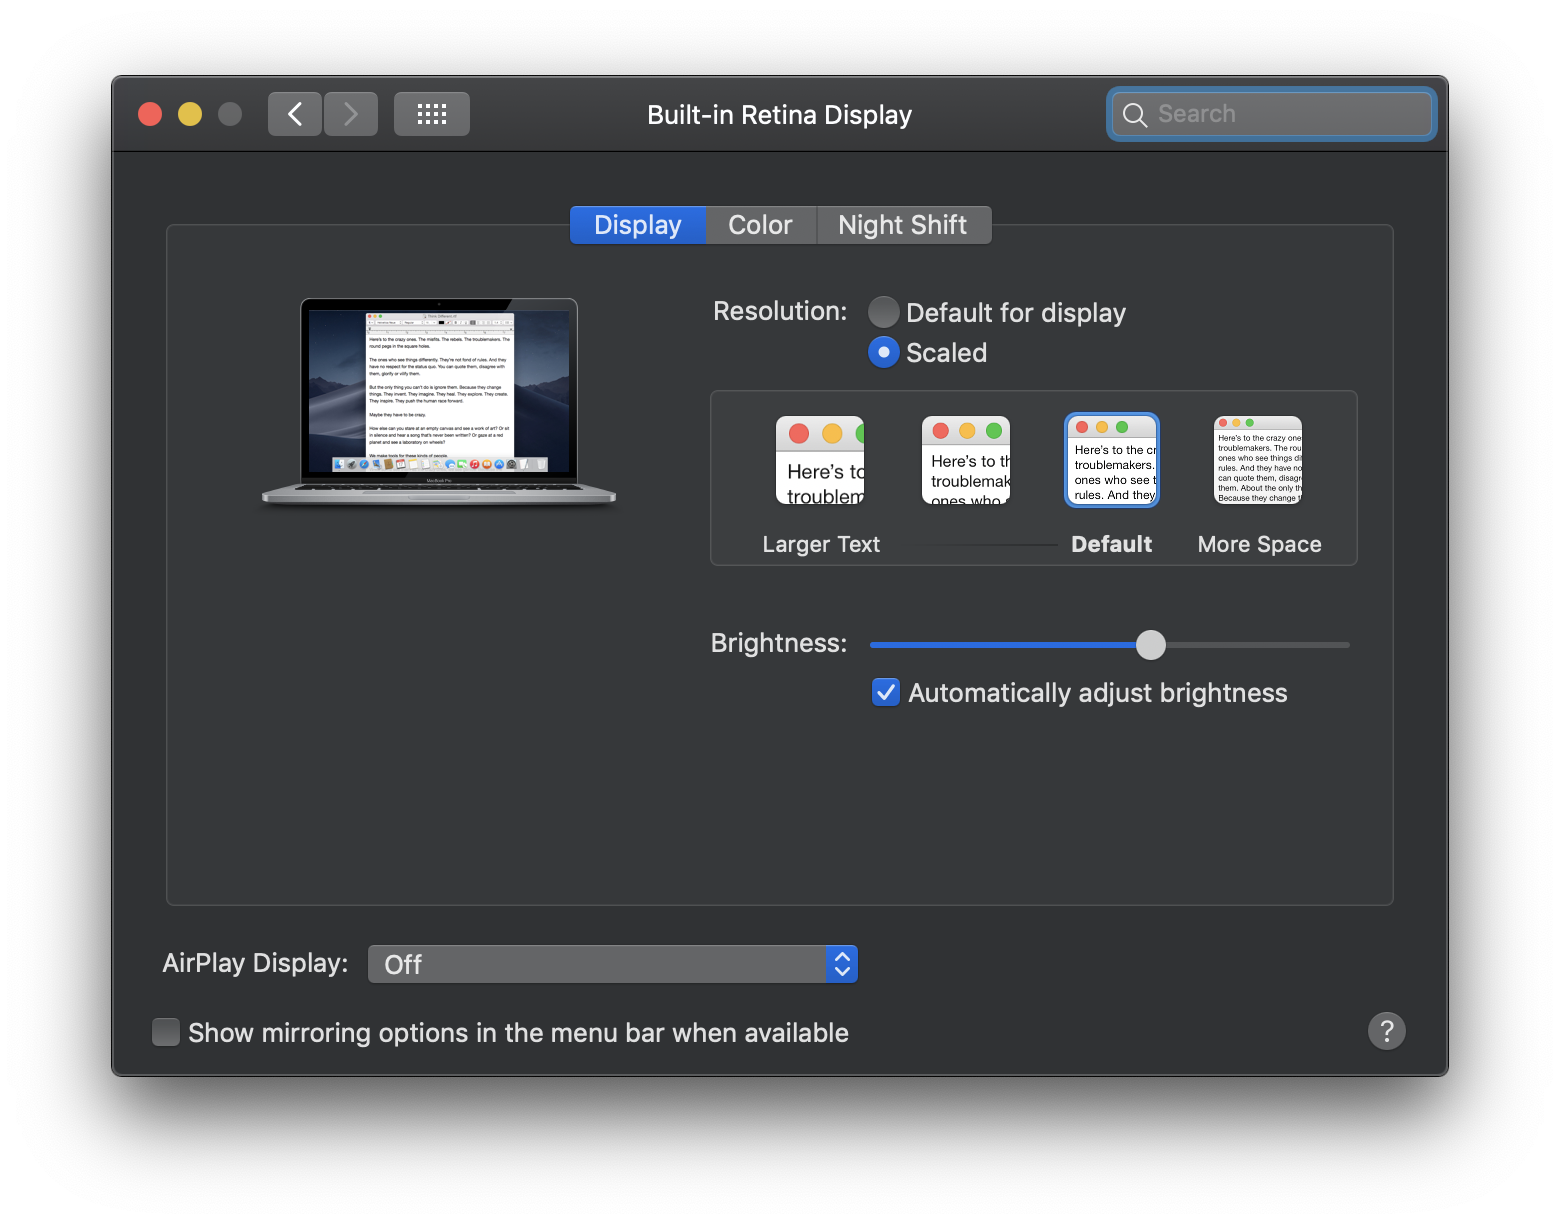Image resolution: width=1560 pixels, height=1224 pixels.
Task: Select Default for display resolution option
Action: pos(884,313)
